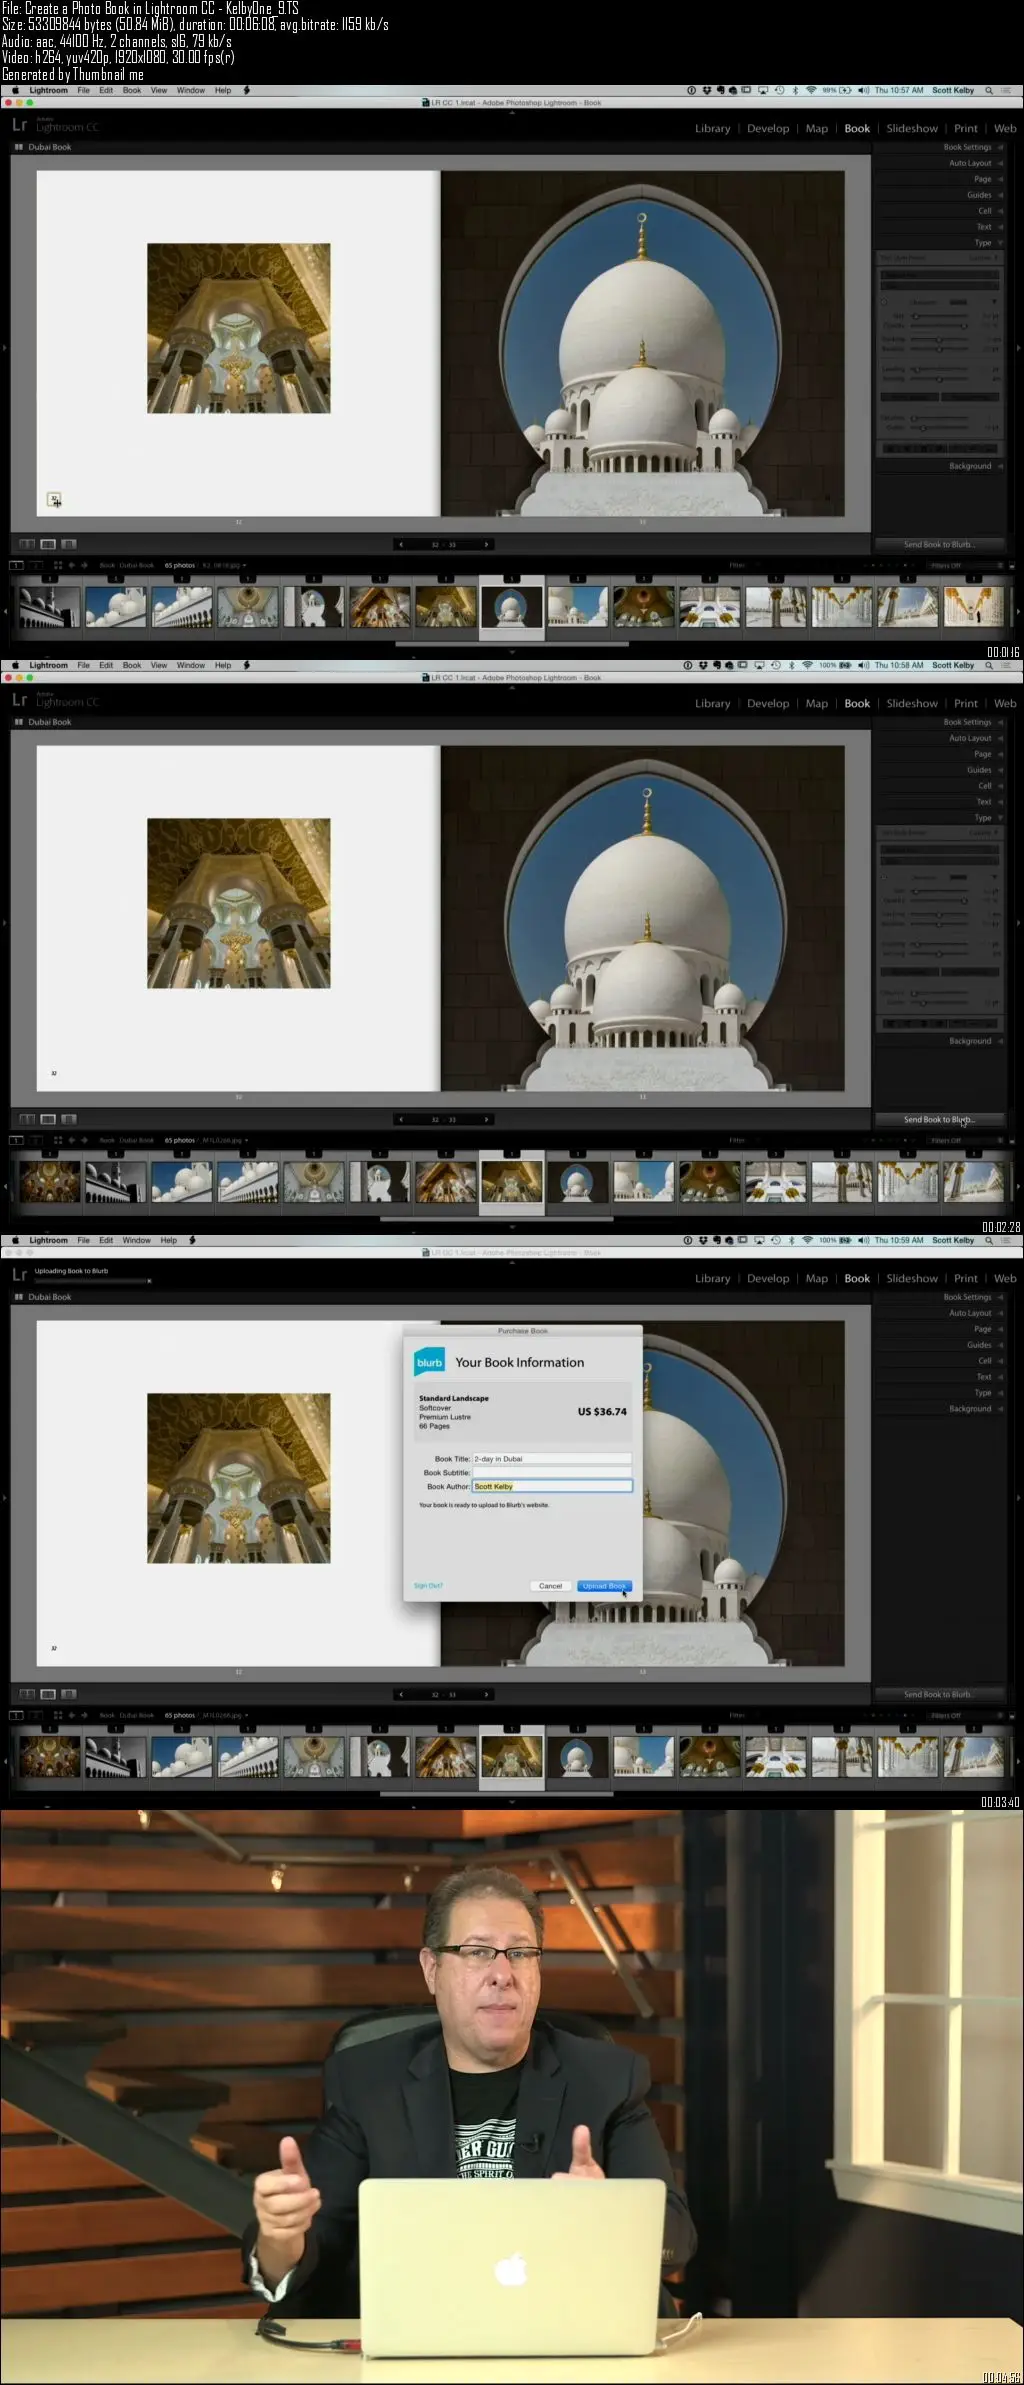Open Notification Center icon in 10:57 AM menu bar
The height and width of the screenshot is (2385, 1024).
tap(1006, 90)
